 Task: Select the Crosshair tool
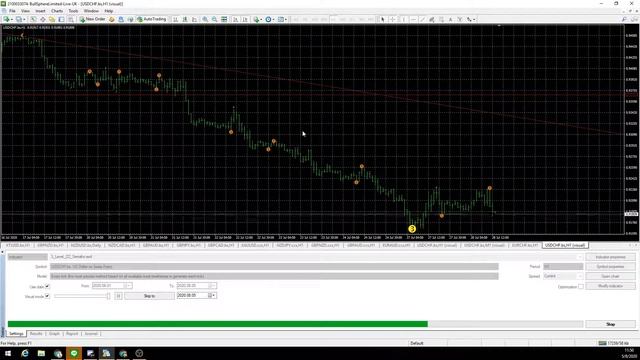[392, 19]
